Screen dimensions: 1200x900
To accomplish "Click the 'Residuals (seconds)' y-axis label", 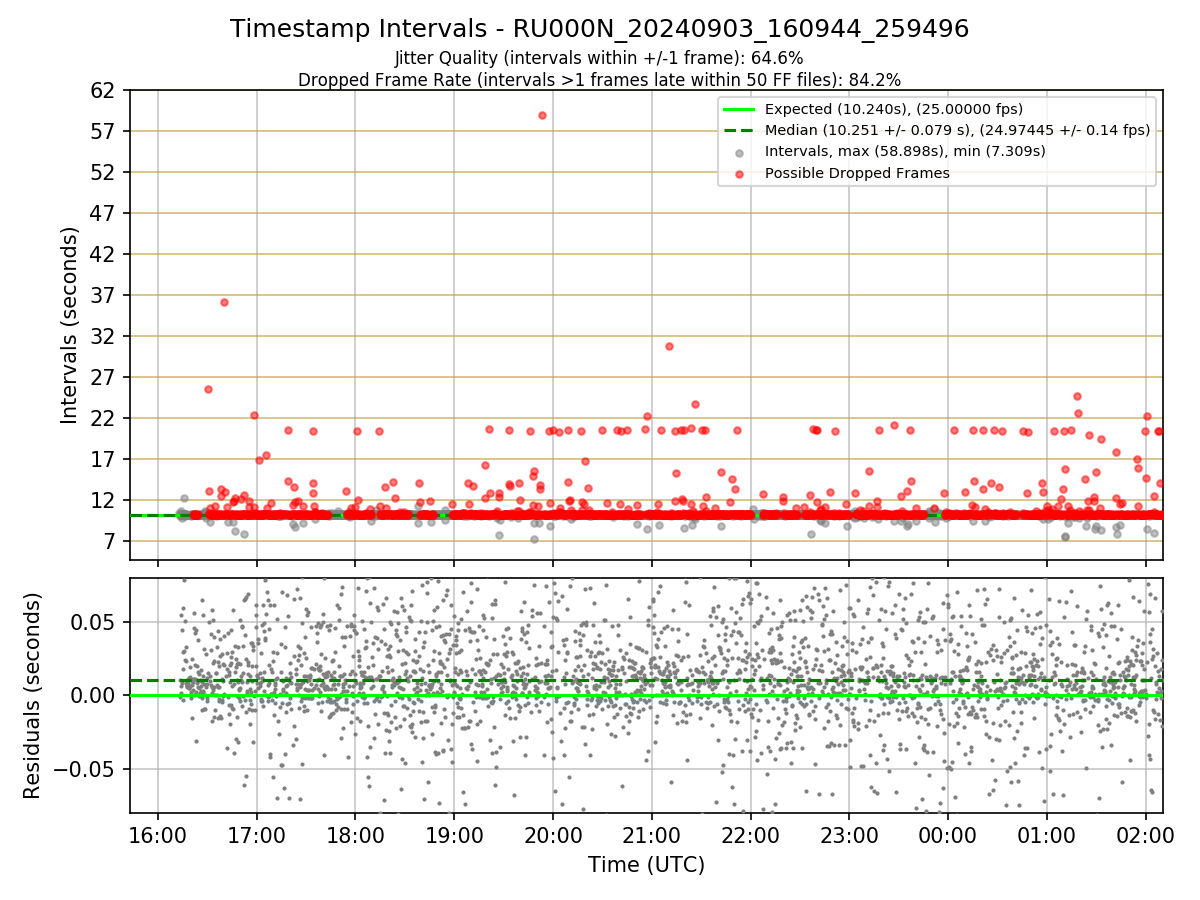I will pos(32,696).
